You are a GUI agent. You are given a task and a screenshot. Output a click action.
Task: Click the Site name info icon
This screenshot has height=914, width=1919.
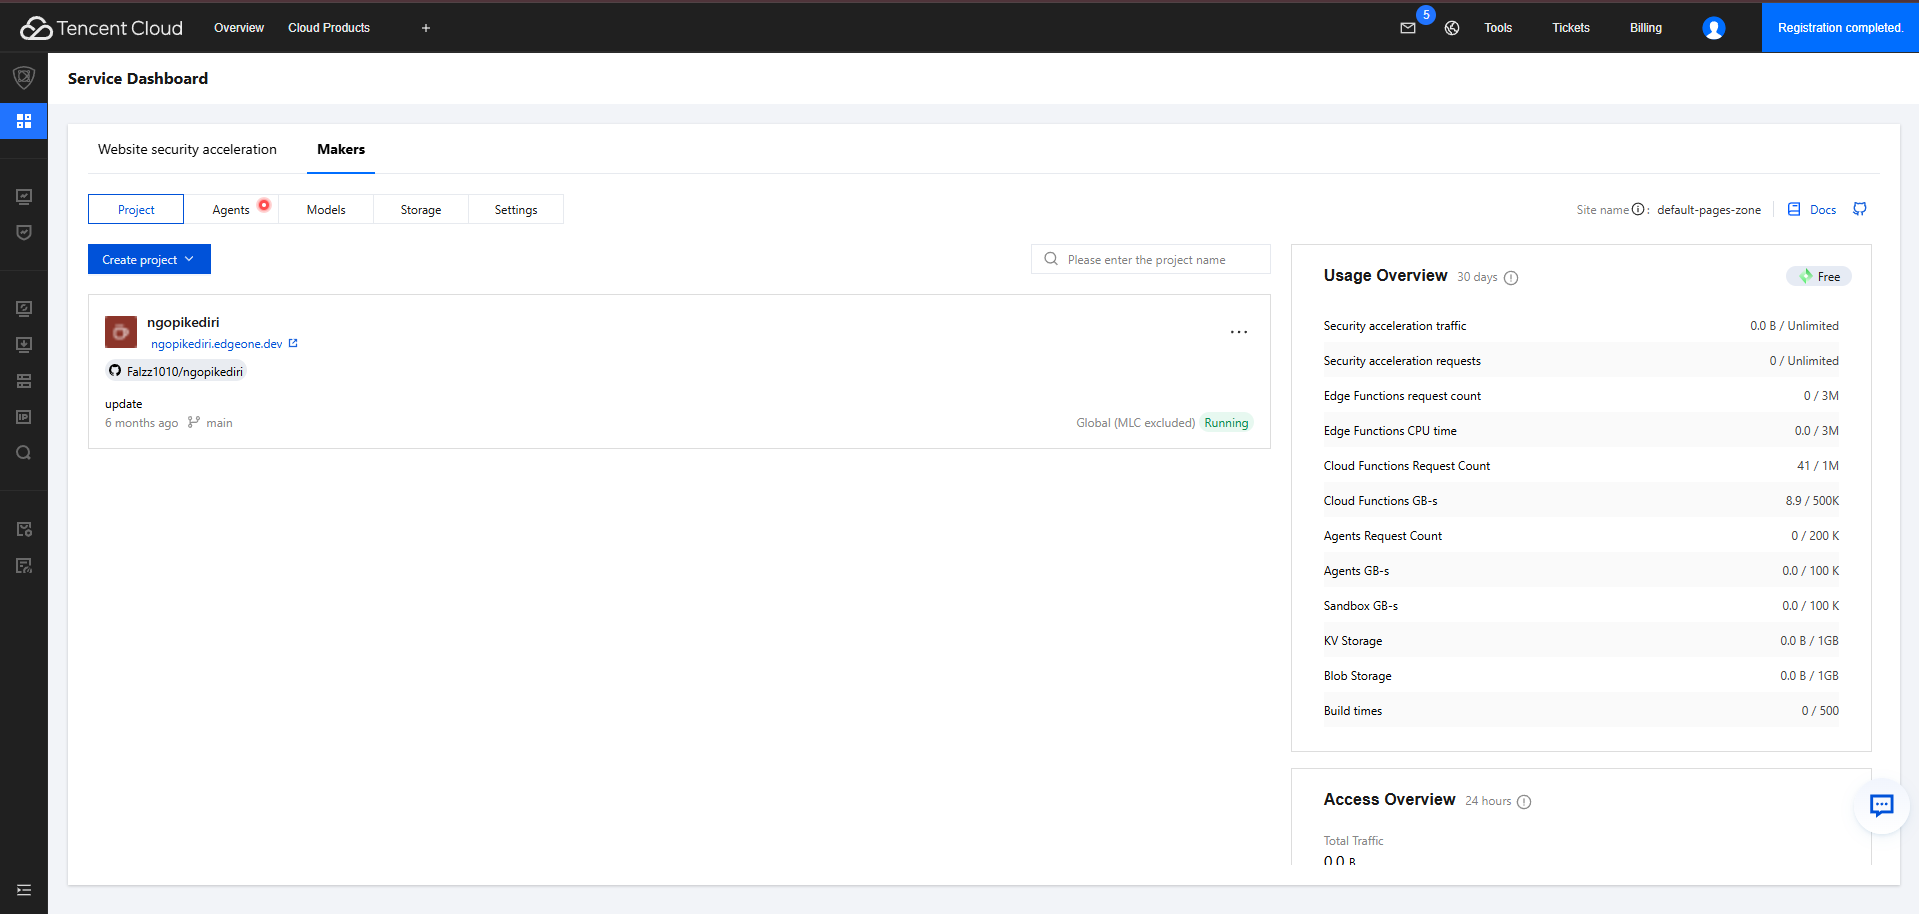(1638, 209)
